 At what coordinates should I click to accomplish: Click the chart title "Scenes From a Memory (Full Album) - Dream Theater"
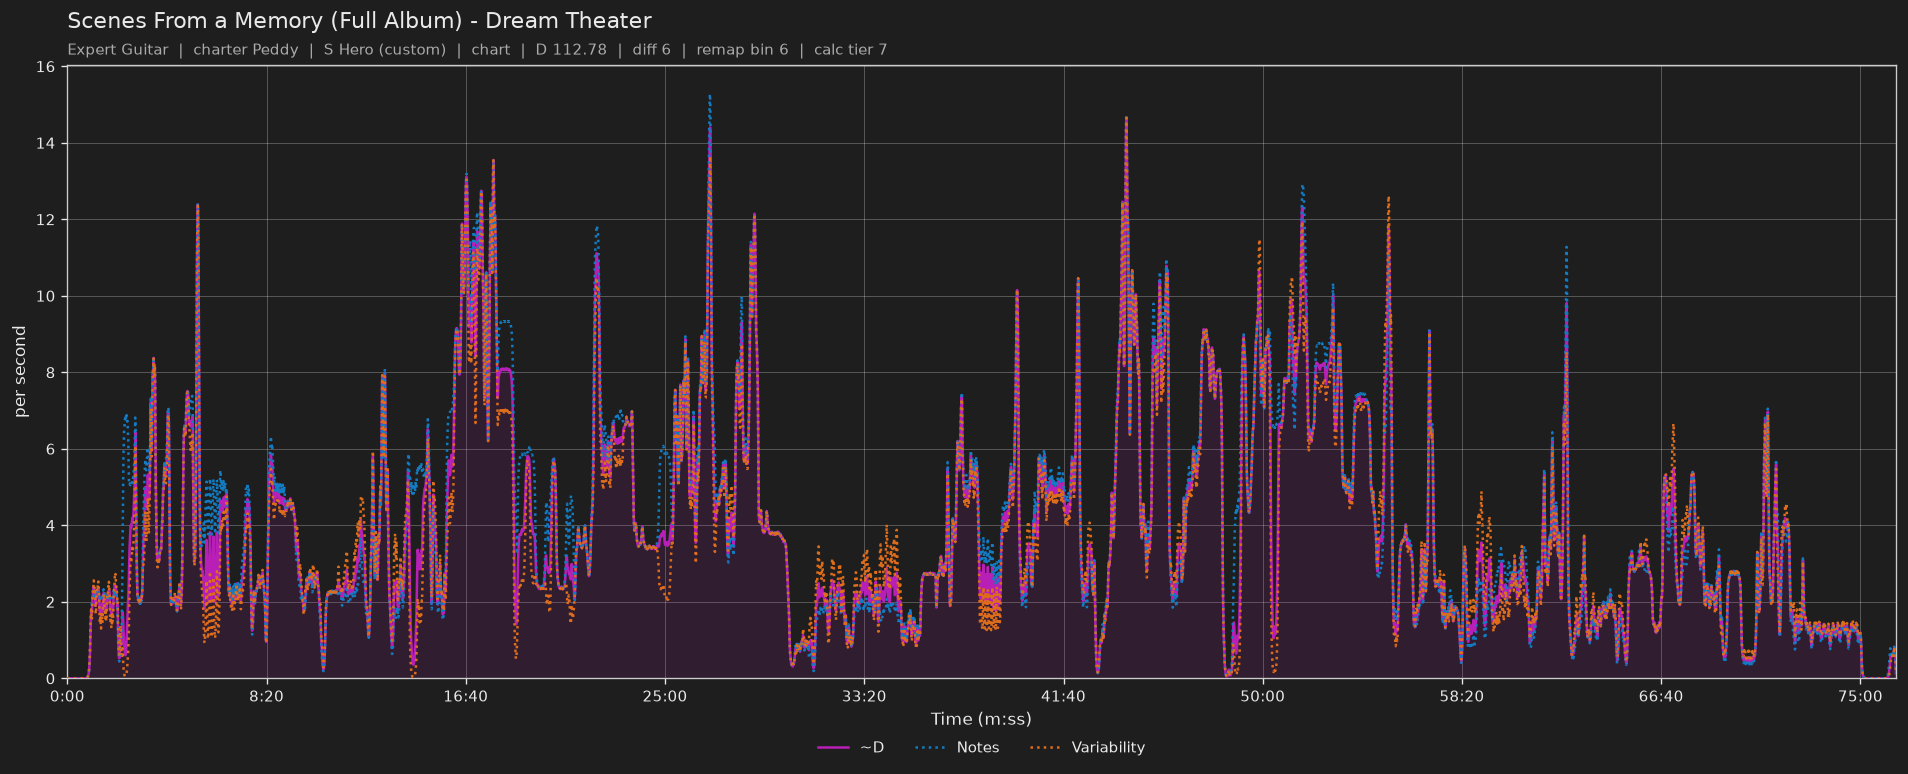coord(359,21)
